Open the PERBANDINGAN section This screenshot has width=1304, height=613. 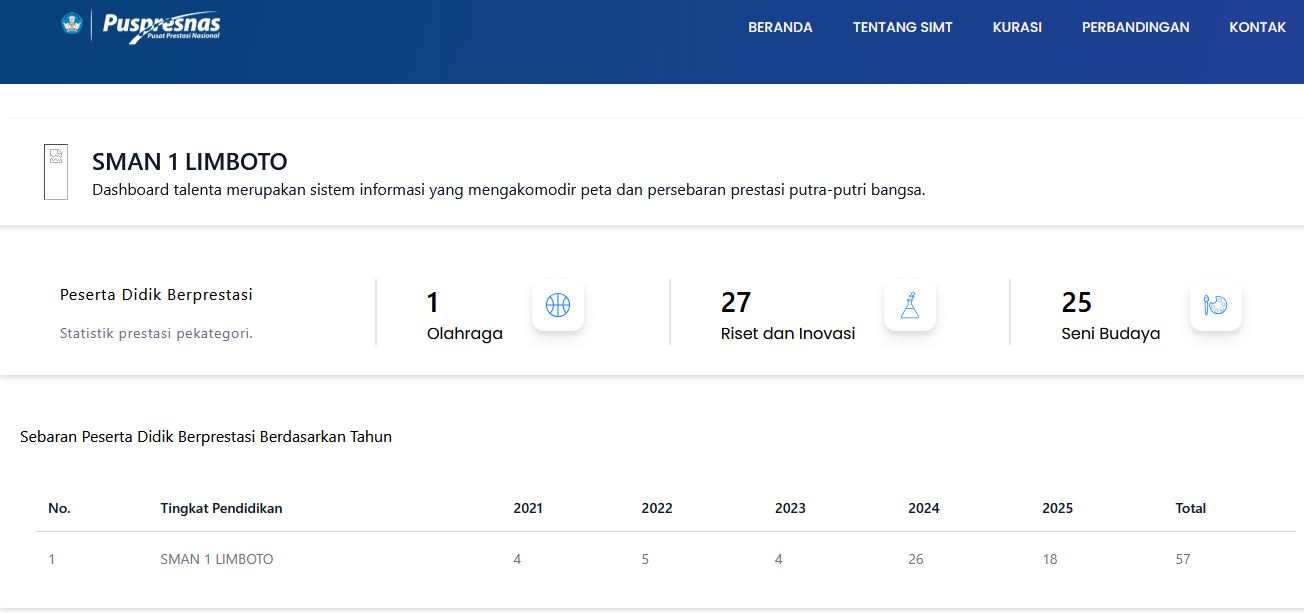[x=1135, y=27]
